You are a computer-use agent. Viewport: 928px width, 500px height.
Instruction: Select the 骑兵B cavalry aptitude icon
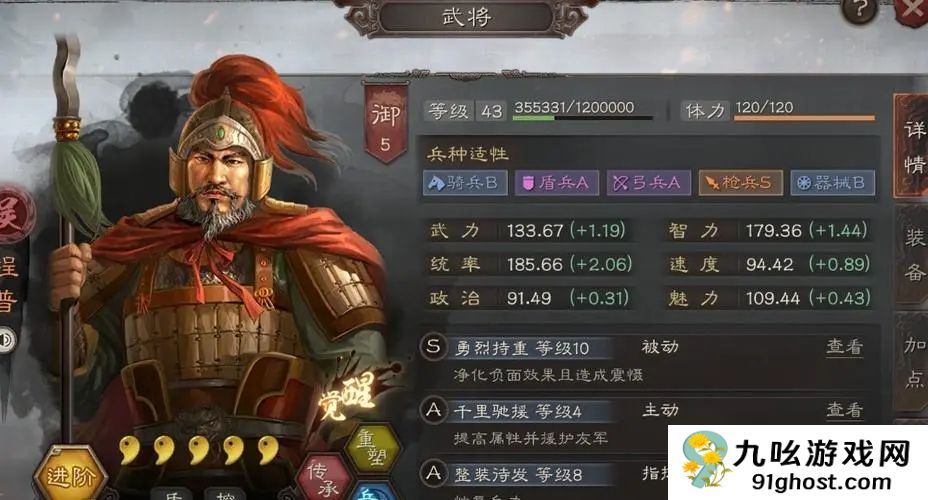coord(465,183)
